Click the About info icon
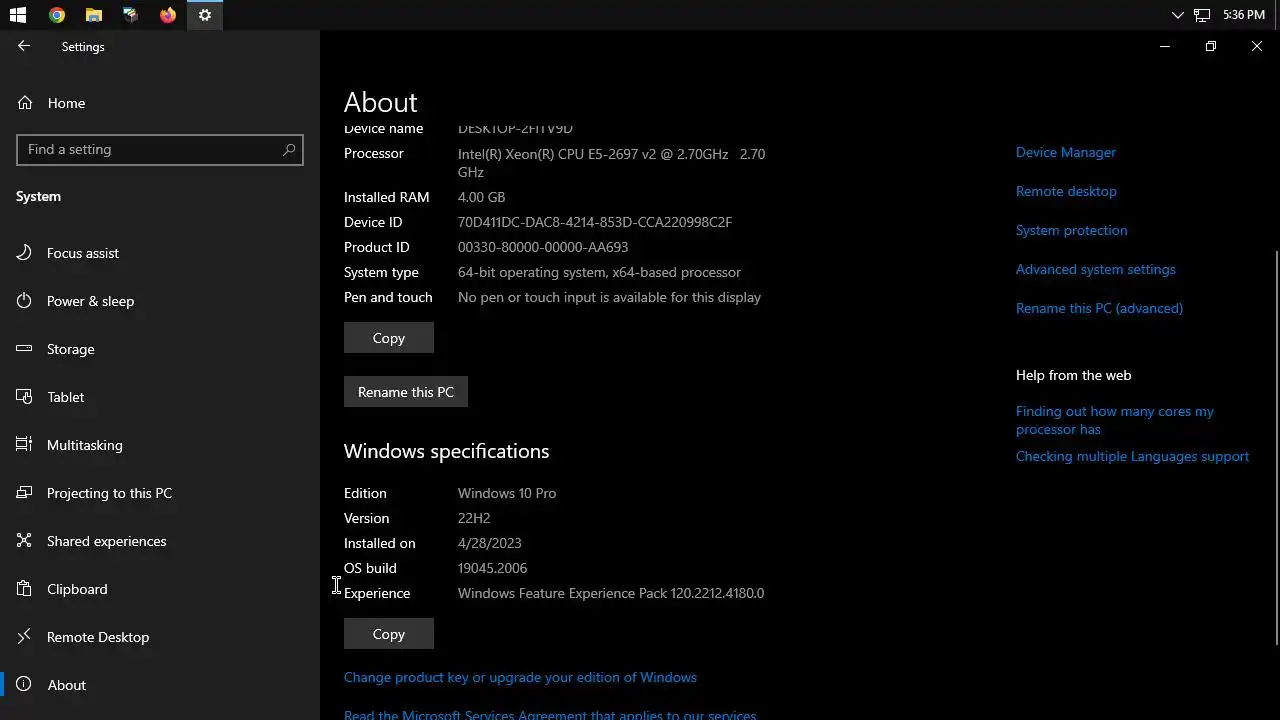Screen dimensions: 1280x720 coord(25,684)
